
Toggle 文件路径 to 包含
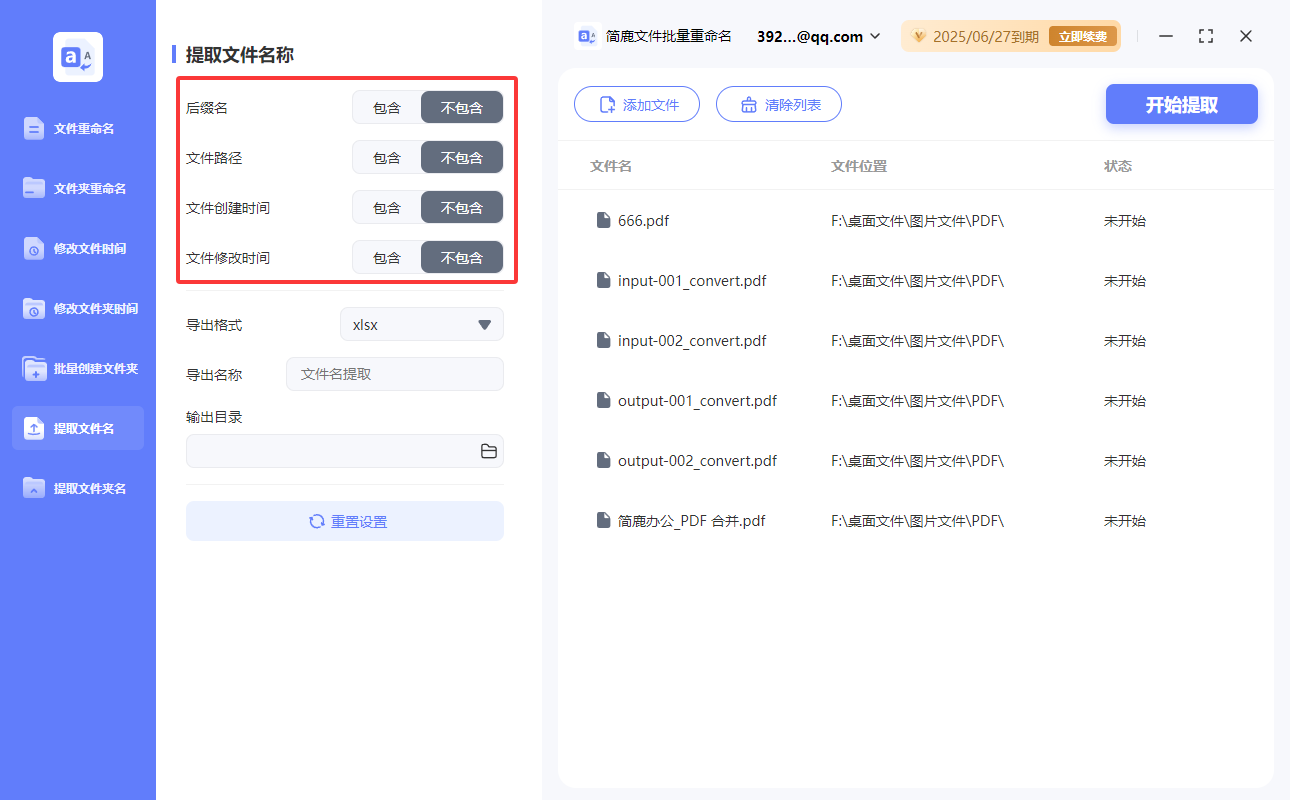point(386,157)
